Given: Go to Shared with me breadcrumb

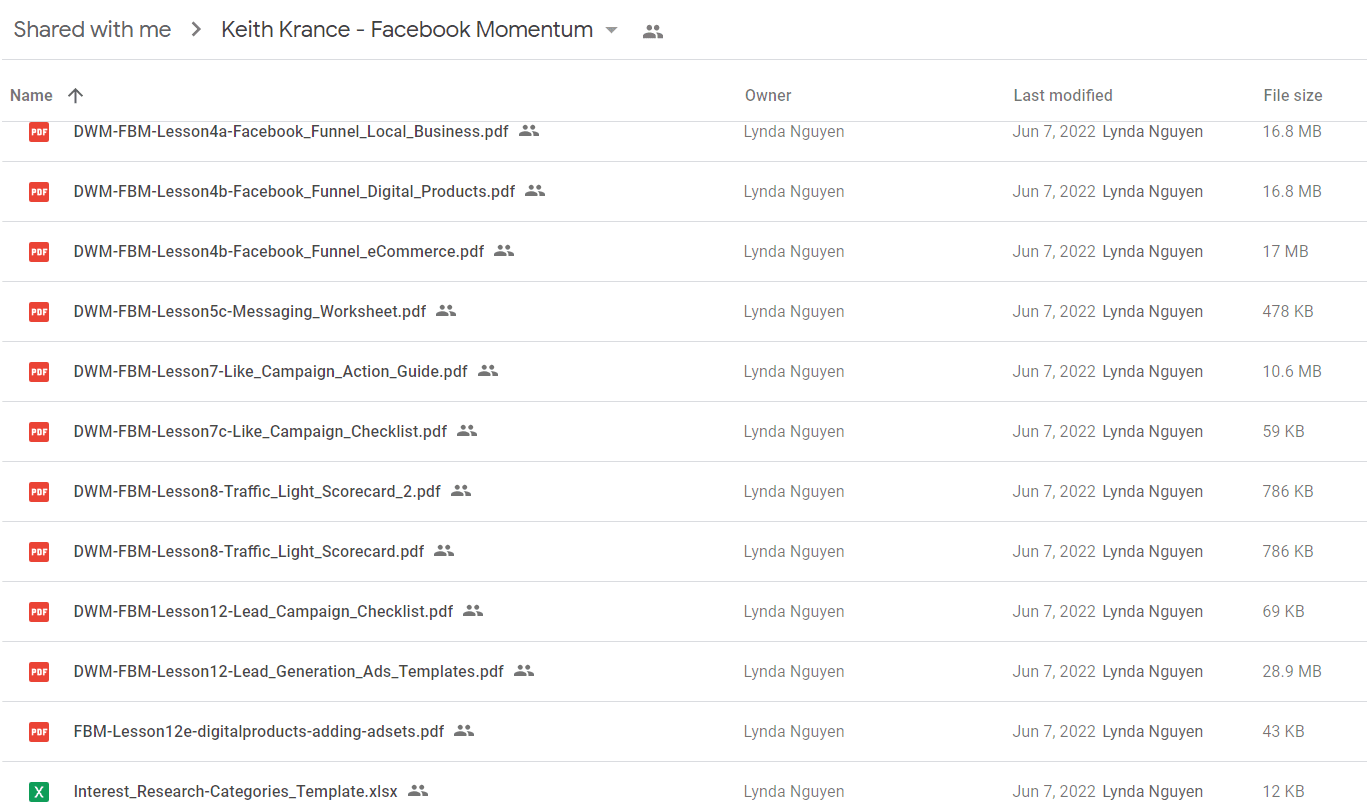Looking at the screenshot, I should coord(92,30).
